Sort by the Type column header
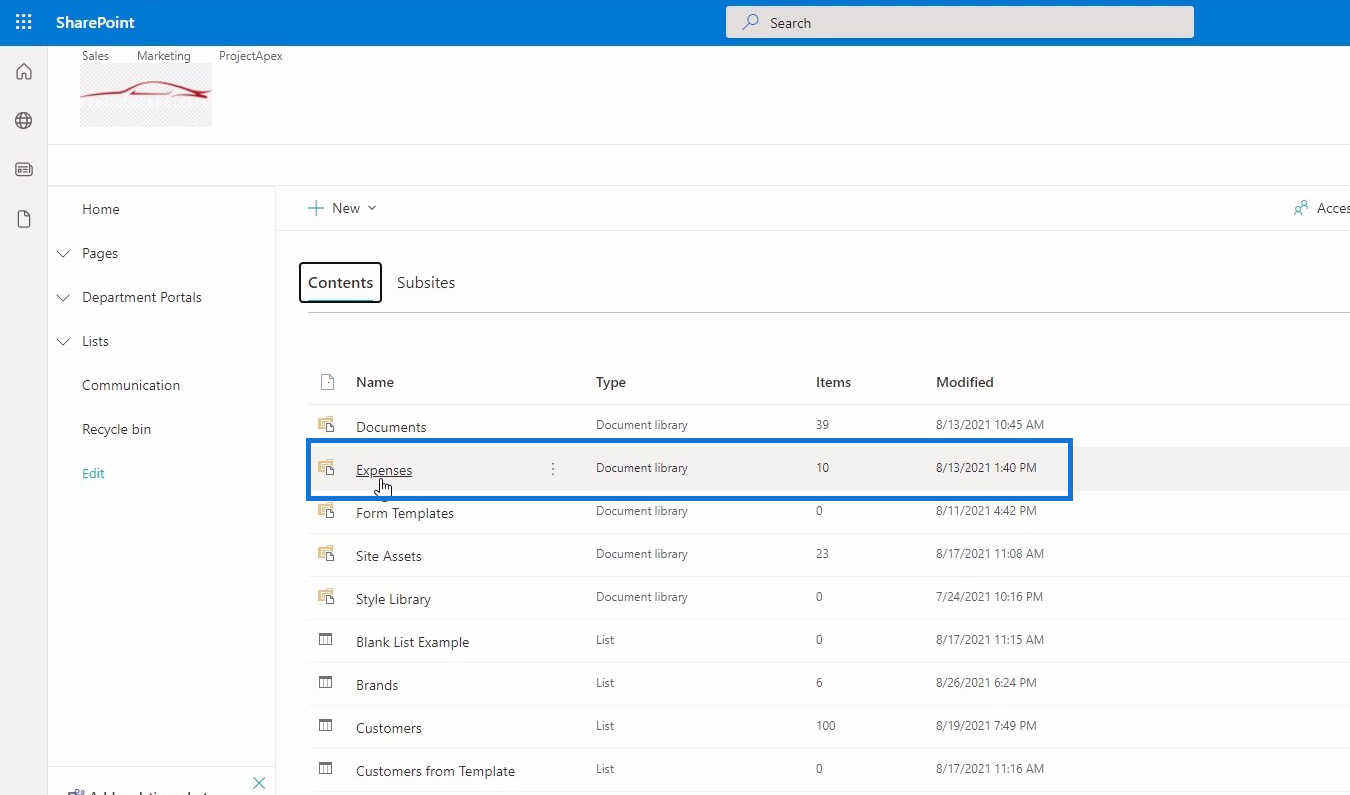 [x=611, y=382]
